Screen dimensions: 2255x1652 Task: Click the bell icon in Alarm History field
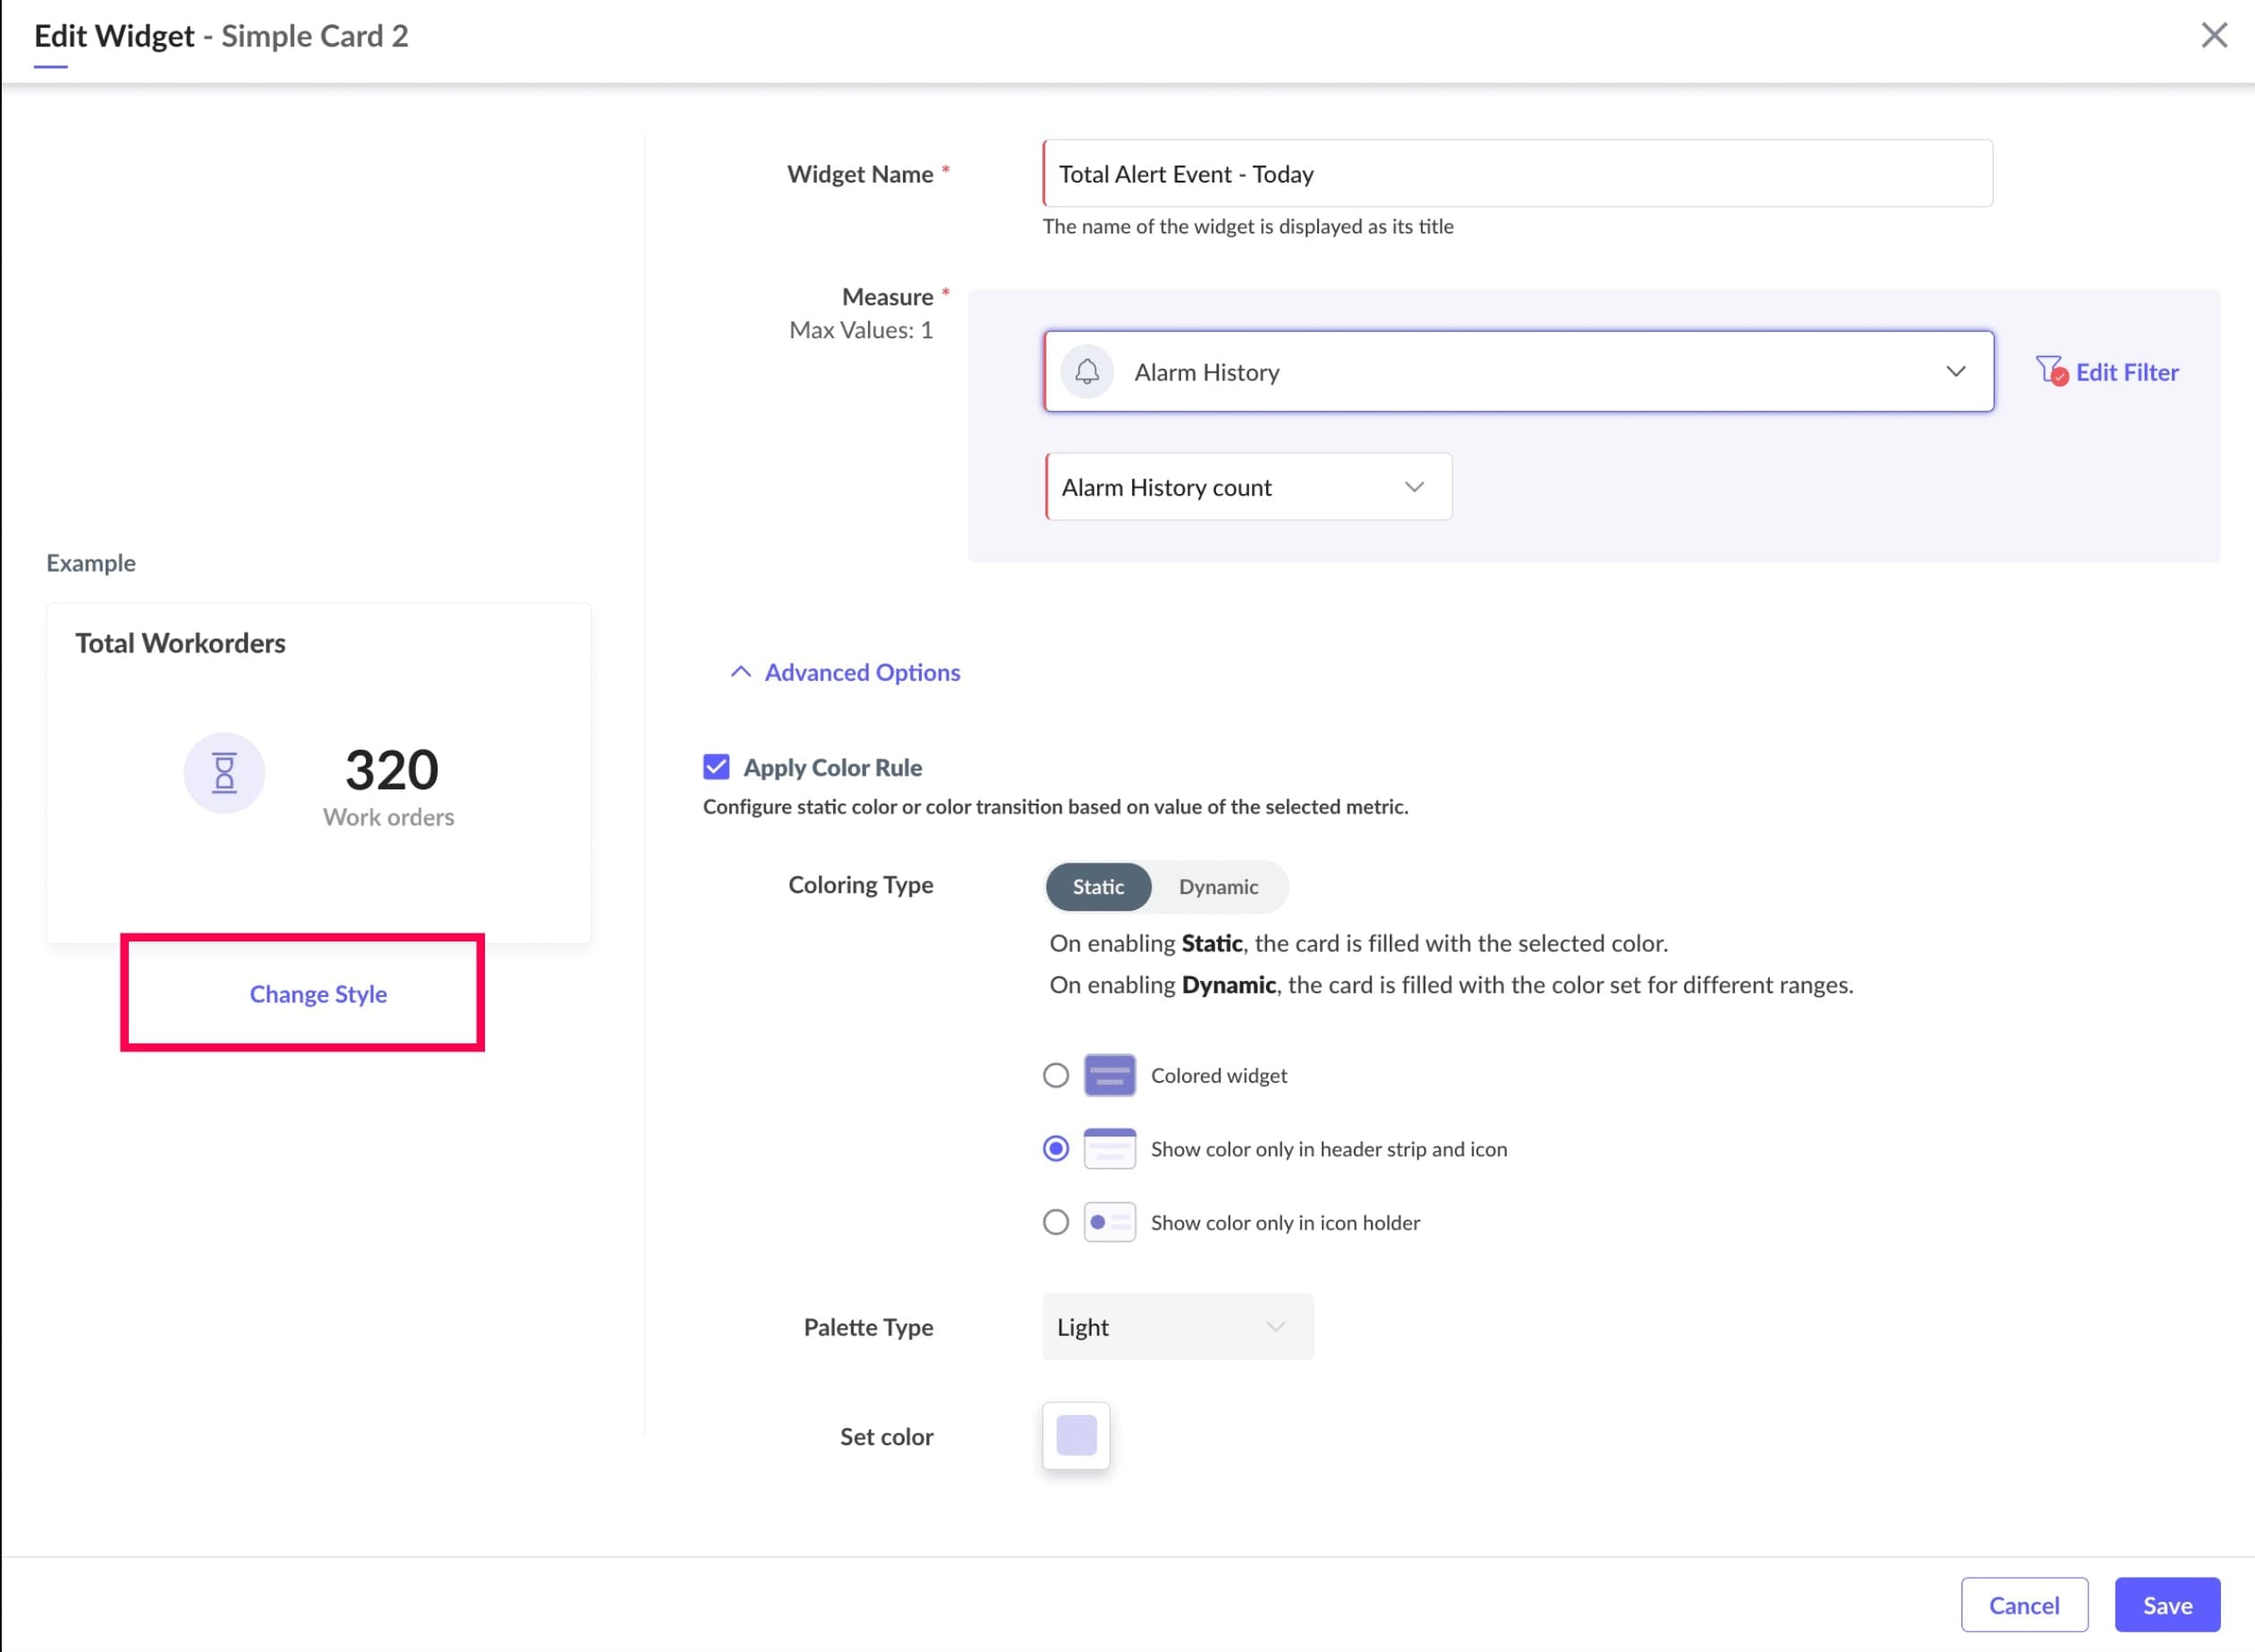click(1087, 372)
